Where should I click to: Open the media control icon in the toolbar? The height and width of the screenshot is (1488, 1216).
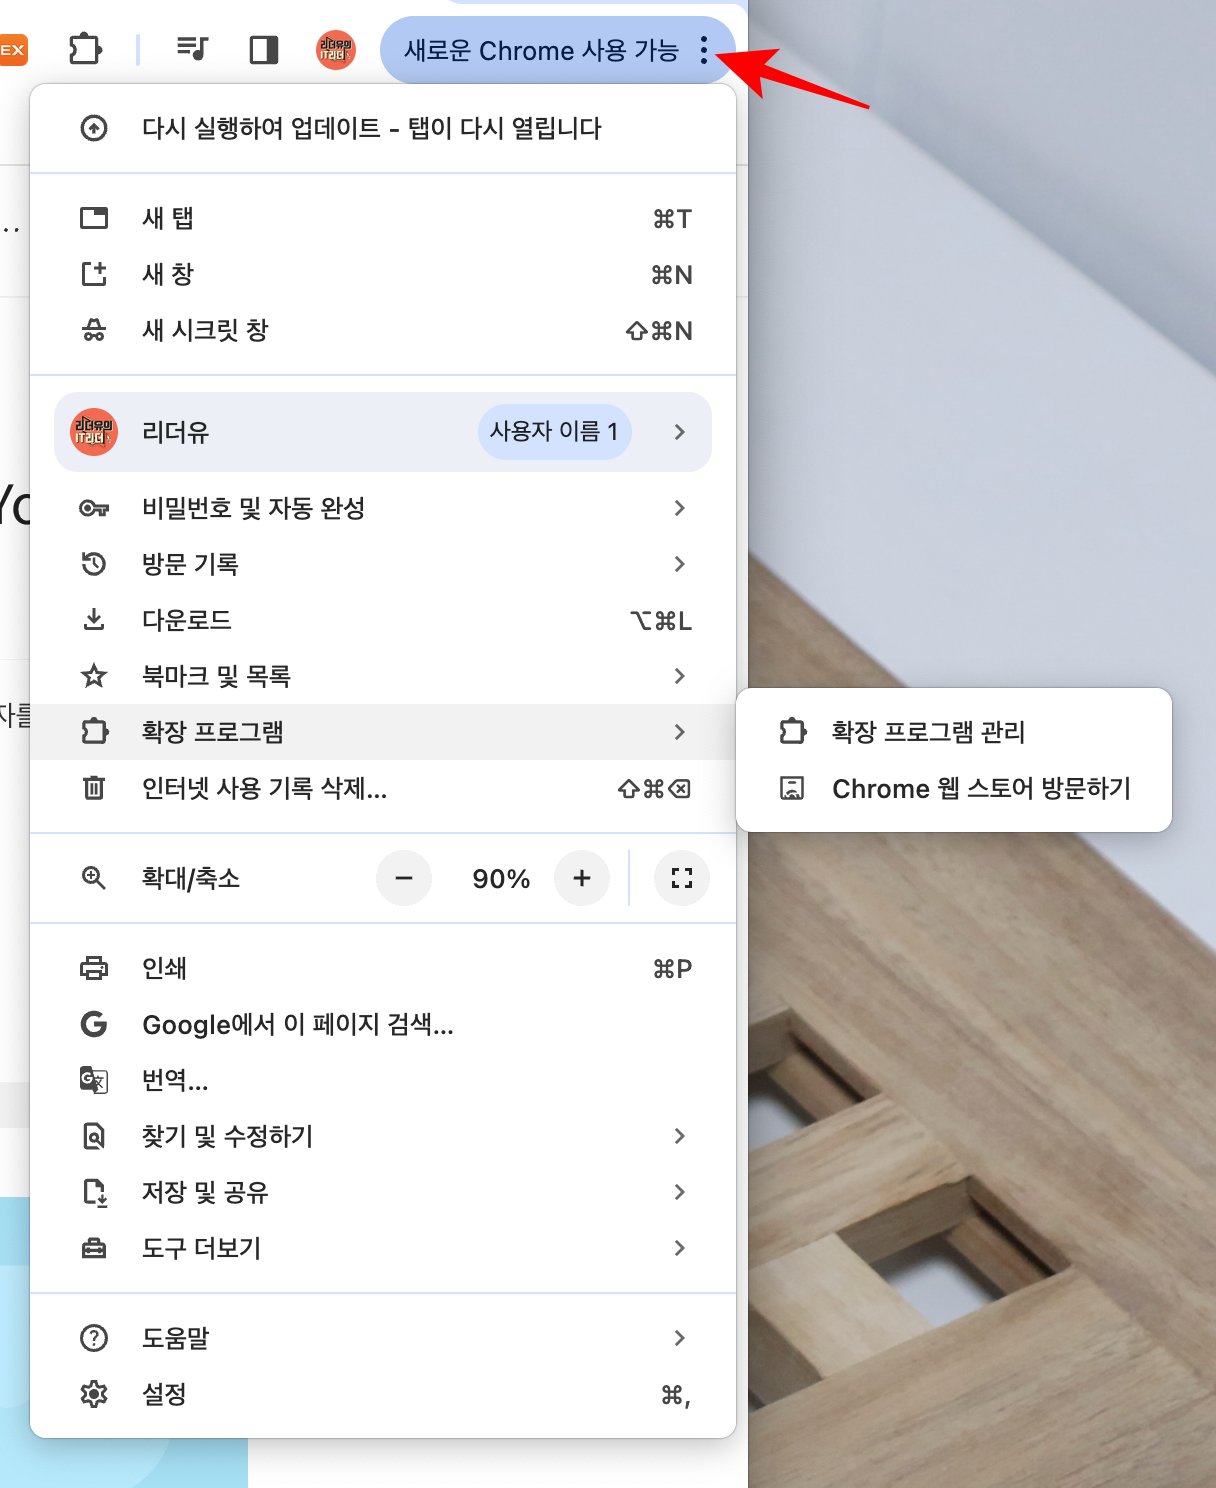pos(192,49)
